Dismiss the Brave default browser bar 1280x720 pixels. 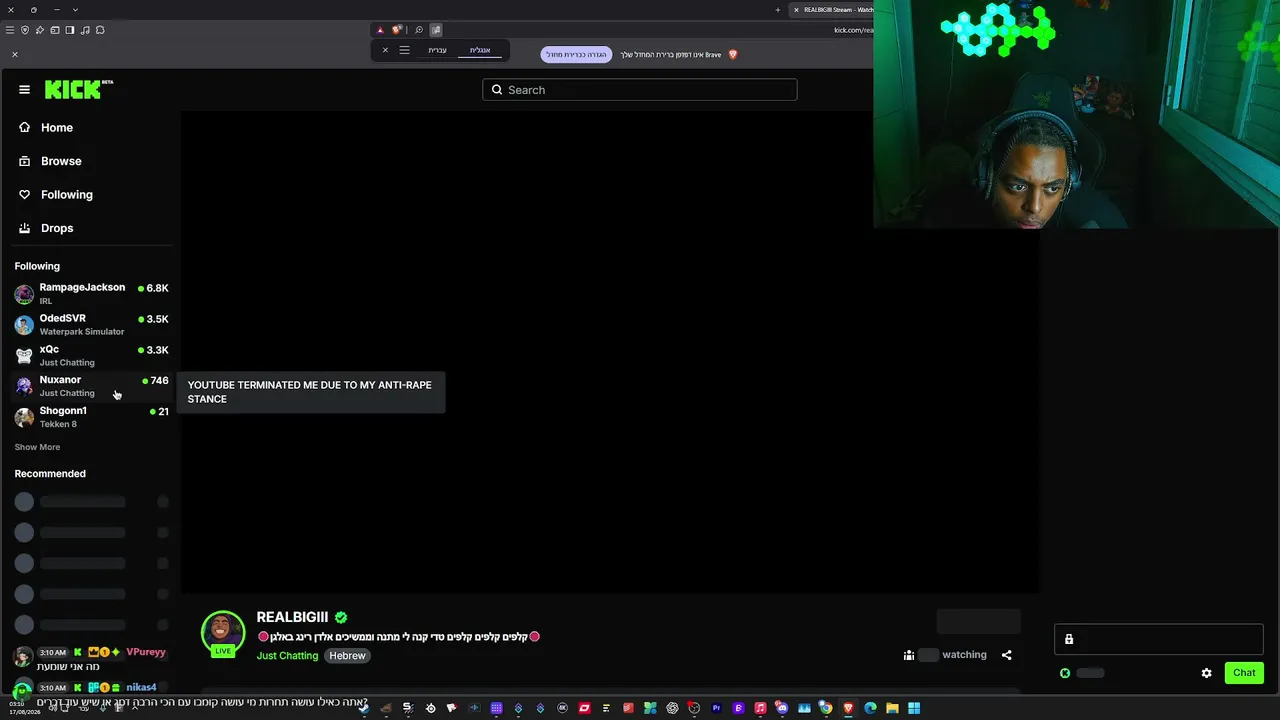(15, 54)
